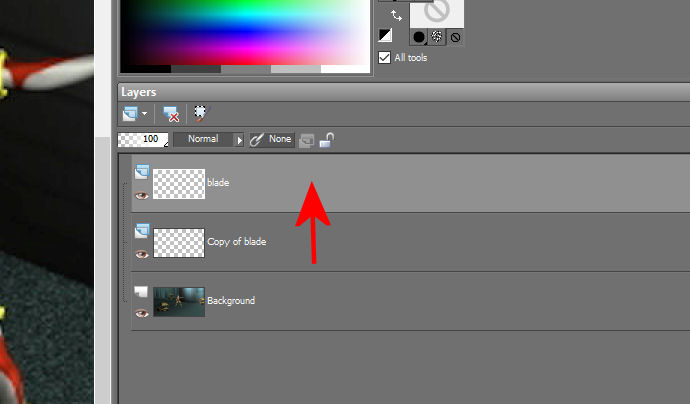
Task: Hide the Copy of blade layer
Action: pos(141,254)
